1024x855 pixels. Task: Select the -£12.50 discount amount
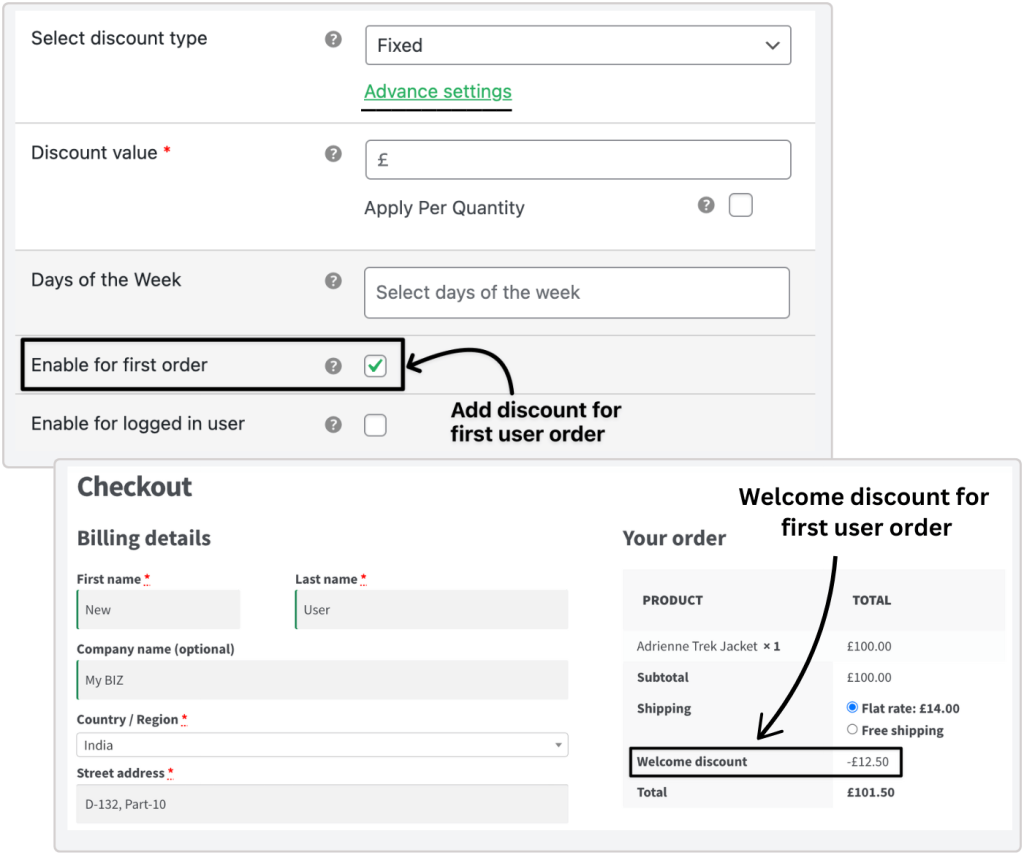pyautogui.click(x=868, y=762)
